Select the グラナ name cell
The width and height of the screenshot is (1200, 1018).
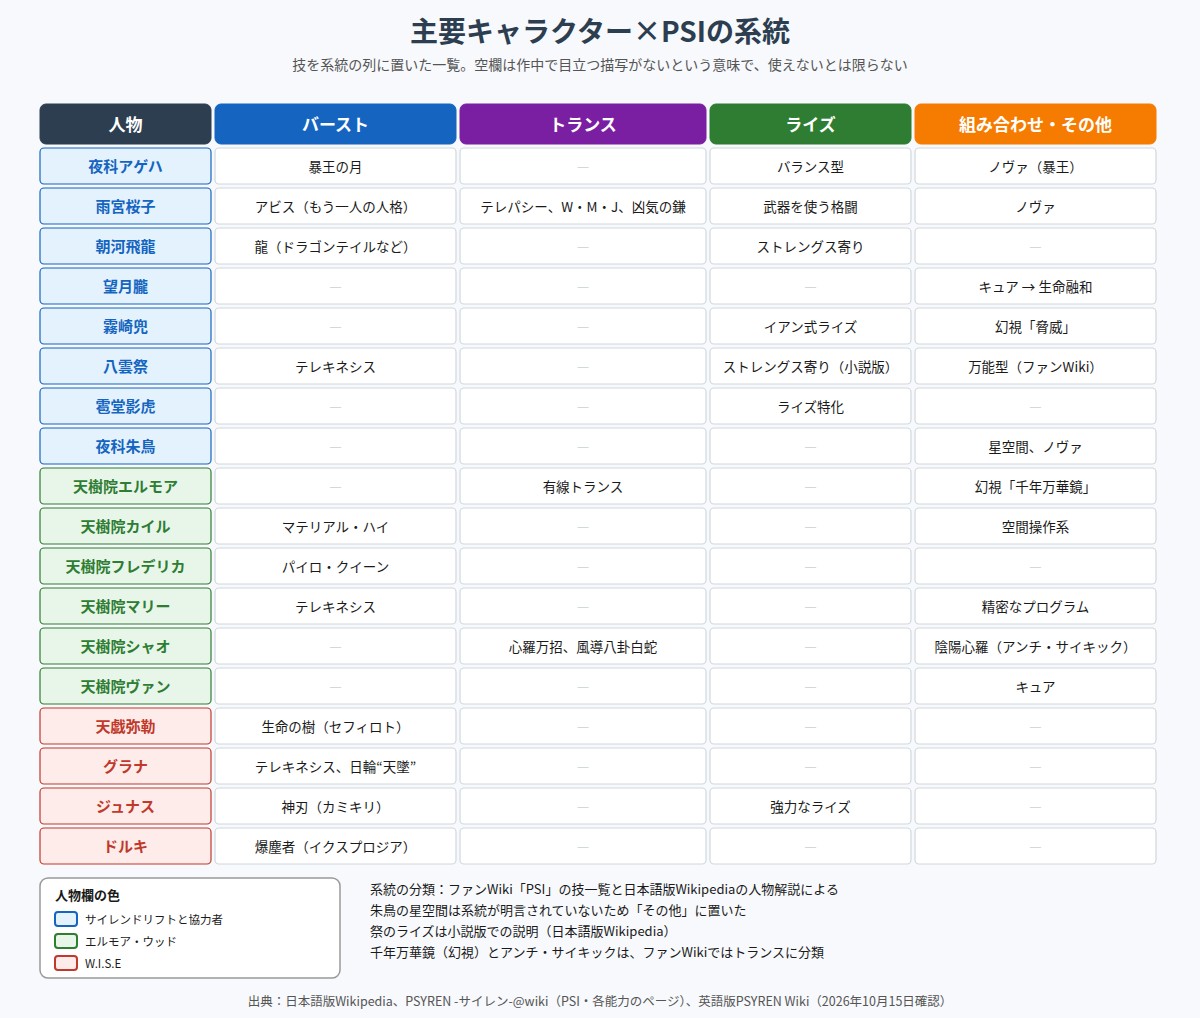pos(126,766)
